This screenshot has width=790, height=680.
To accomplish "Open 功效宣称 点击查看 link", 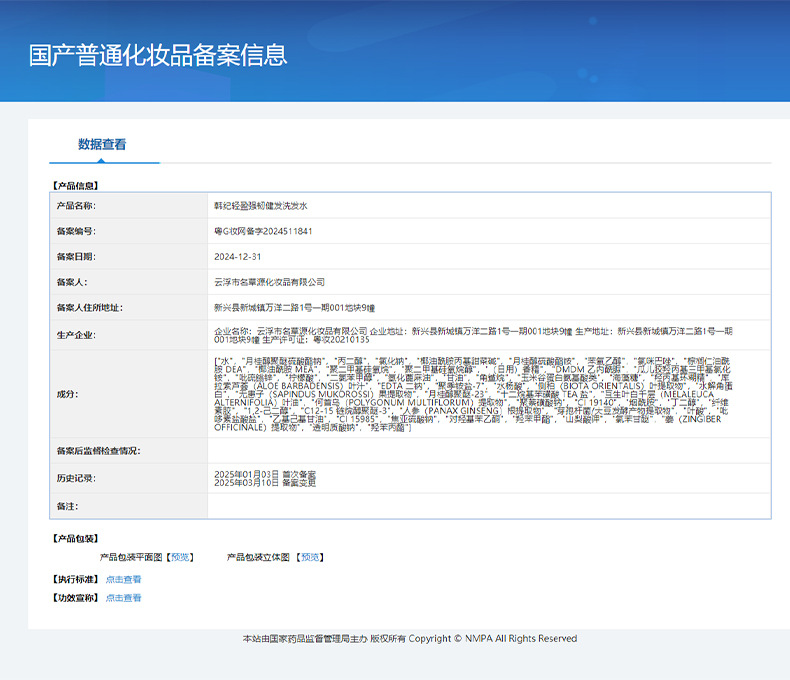I will 123,598.
